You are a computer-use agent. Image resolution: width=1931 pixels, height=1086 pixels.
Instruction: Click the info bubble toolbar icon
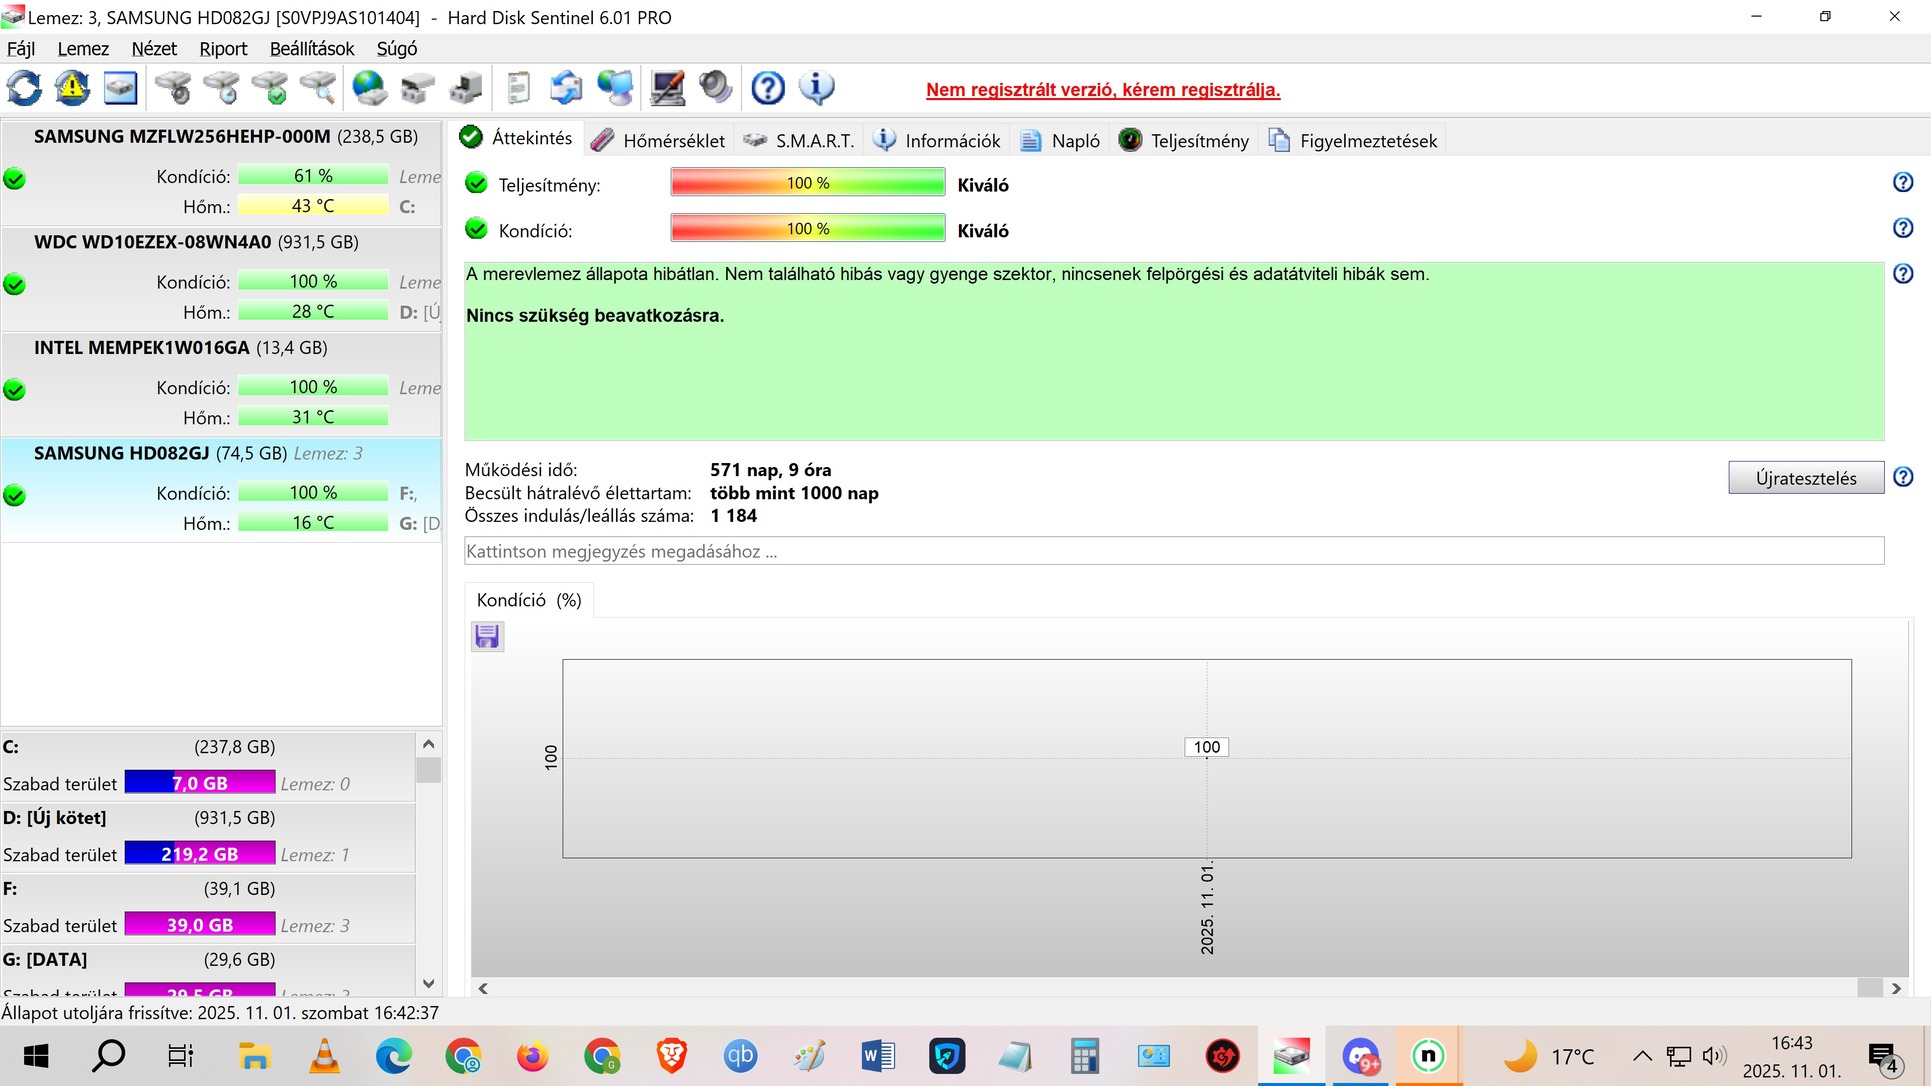pos(817,88)
